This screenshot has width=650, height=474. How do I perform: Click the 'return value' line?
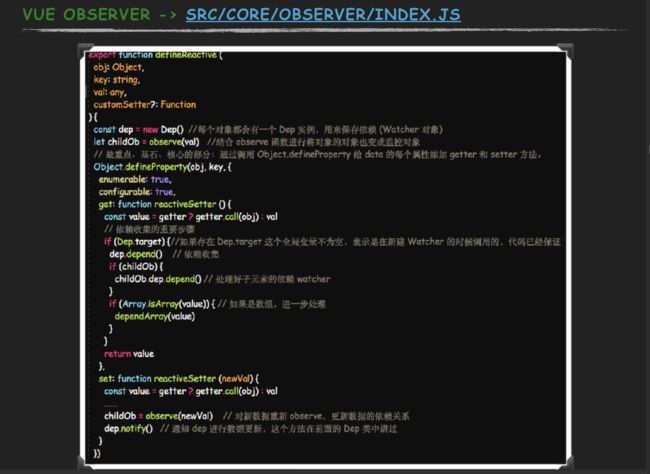click(x=129, y=354)
